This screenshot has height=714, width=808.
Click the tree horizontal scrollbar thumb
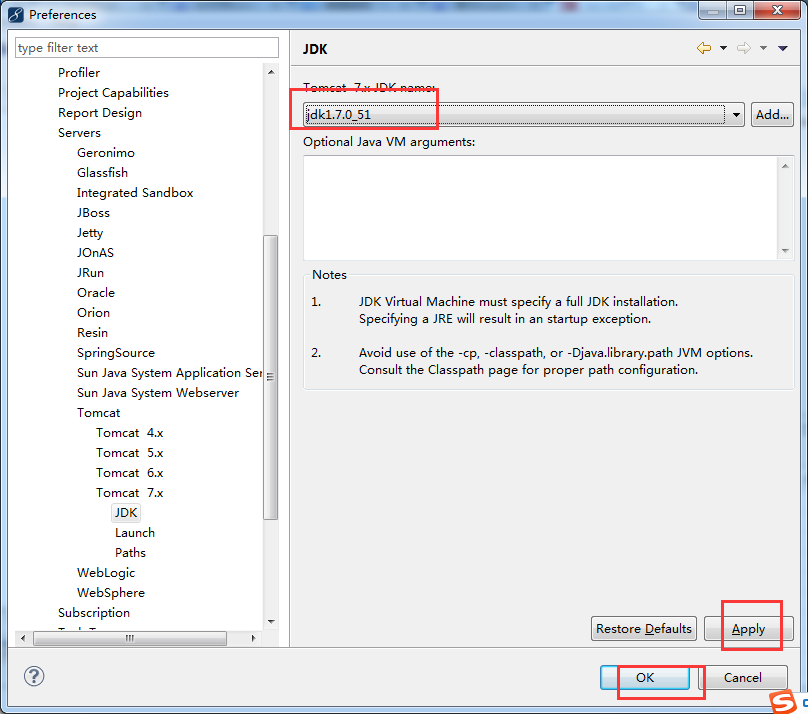130,638
